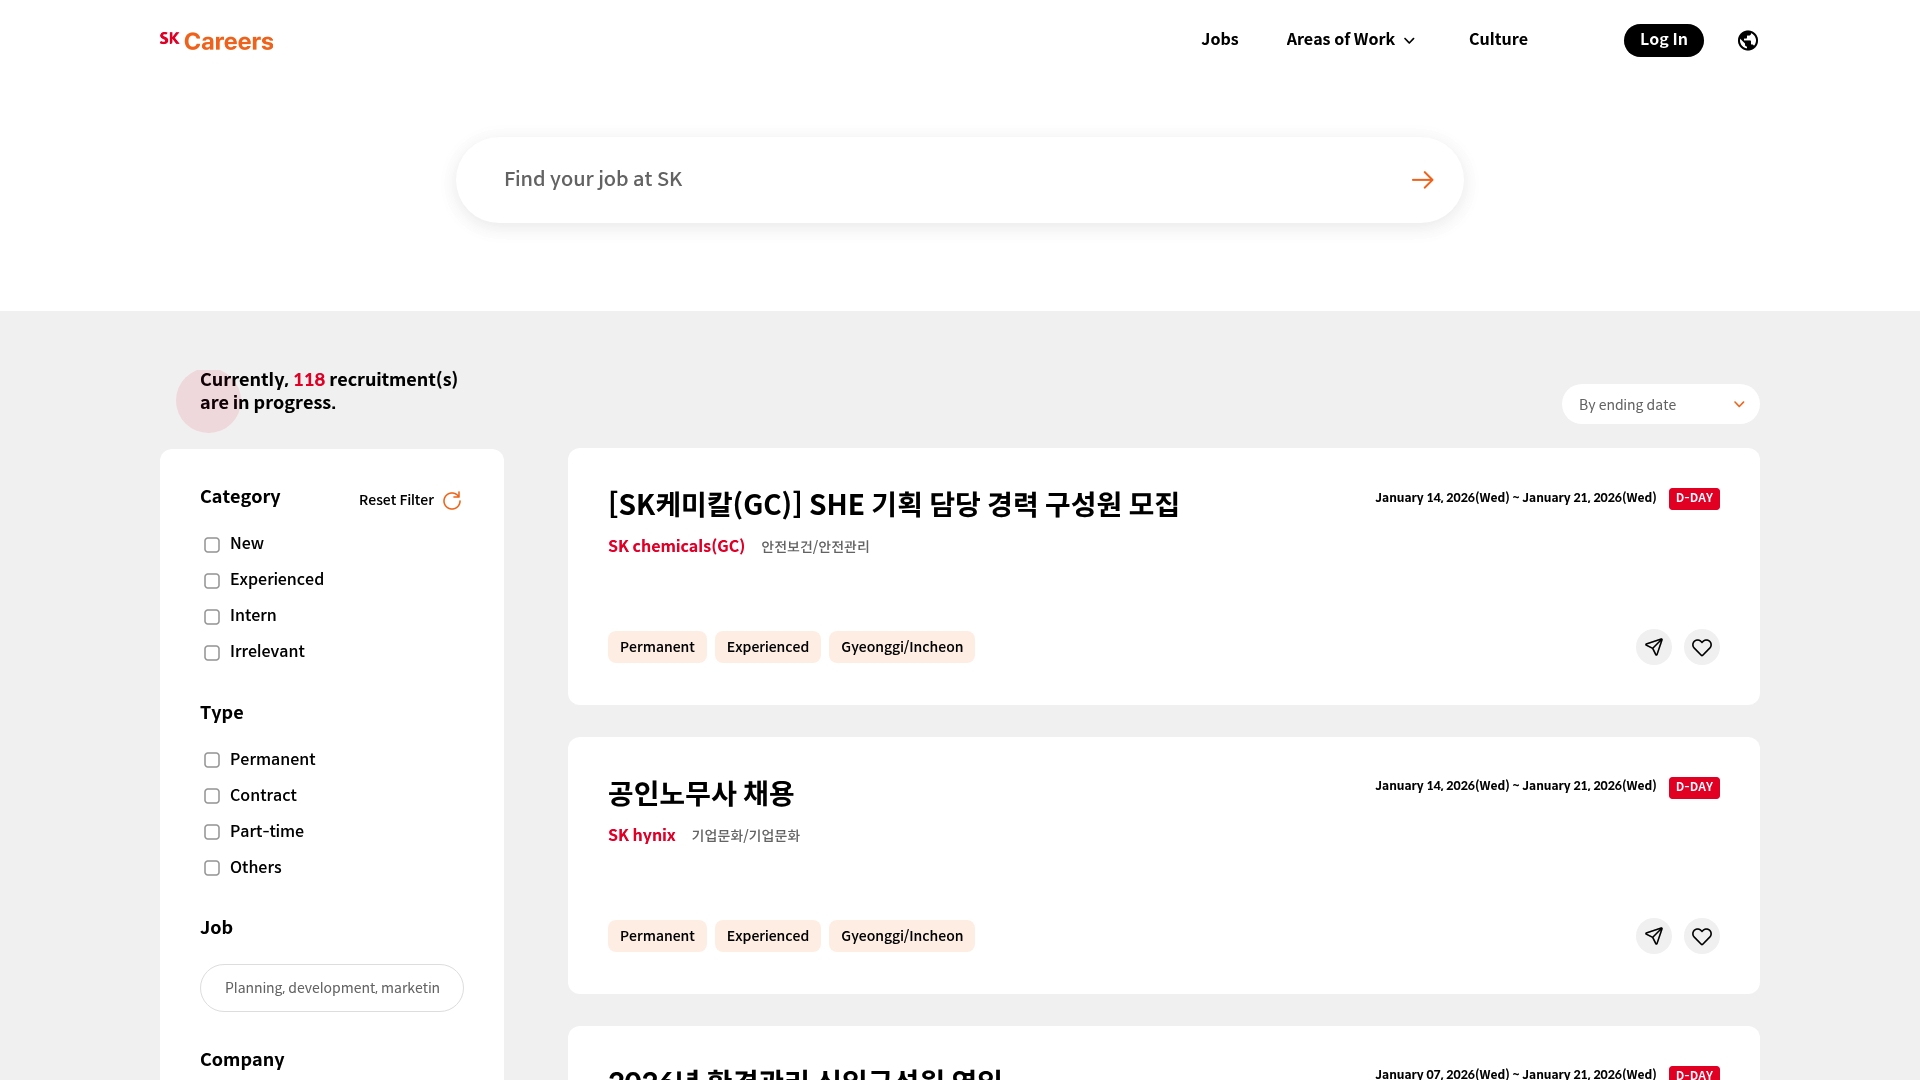Click the Log In button

tap(1663, 40)
